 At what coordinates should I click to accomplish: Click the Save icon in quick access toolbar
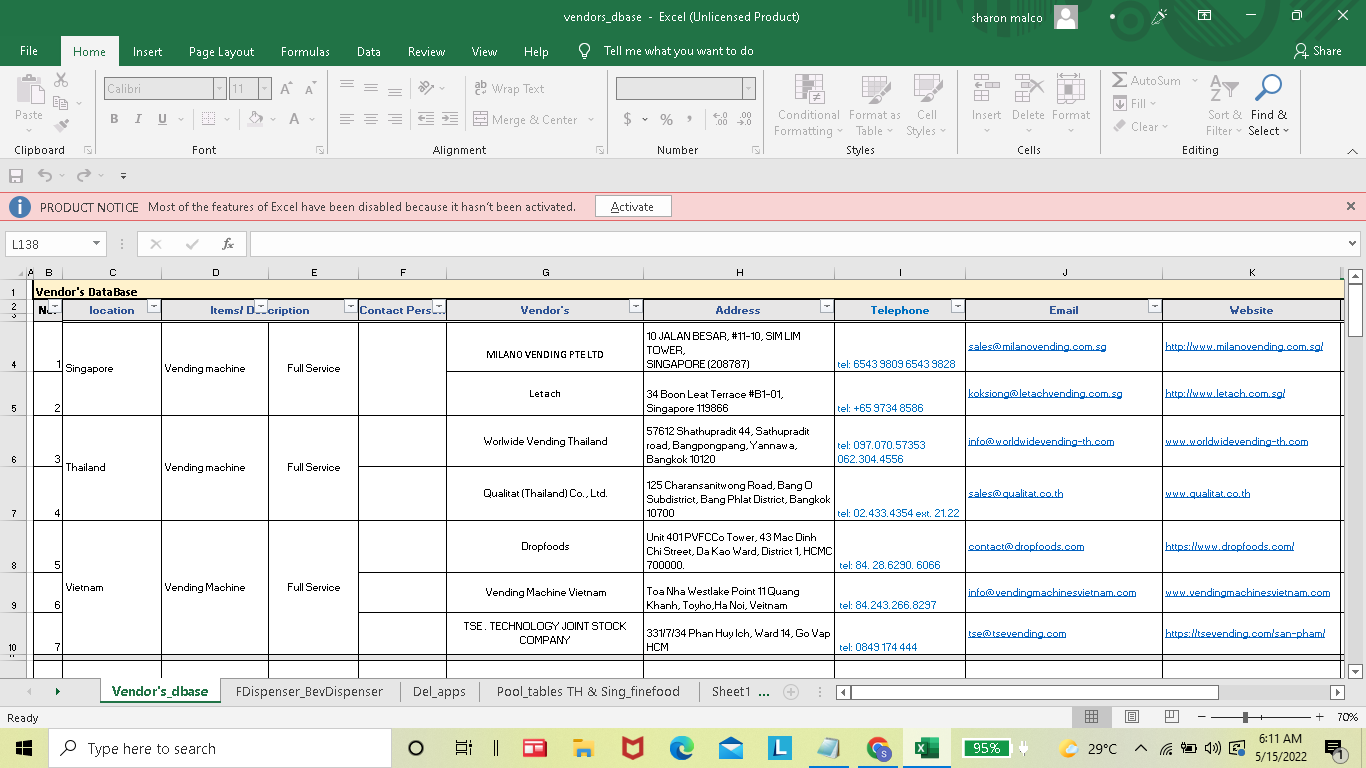16,176
